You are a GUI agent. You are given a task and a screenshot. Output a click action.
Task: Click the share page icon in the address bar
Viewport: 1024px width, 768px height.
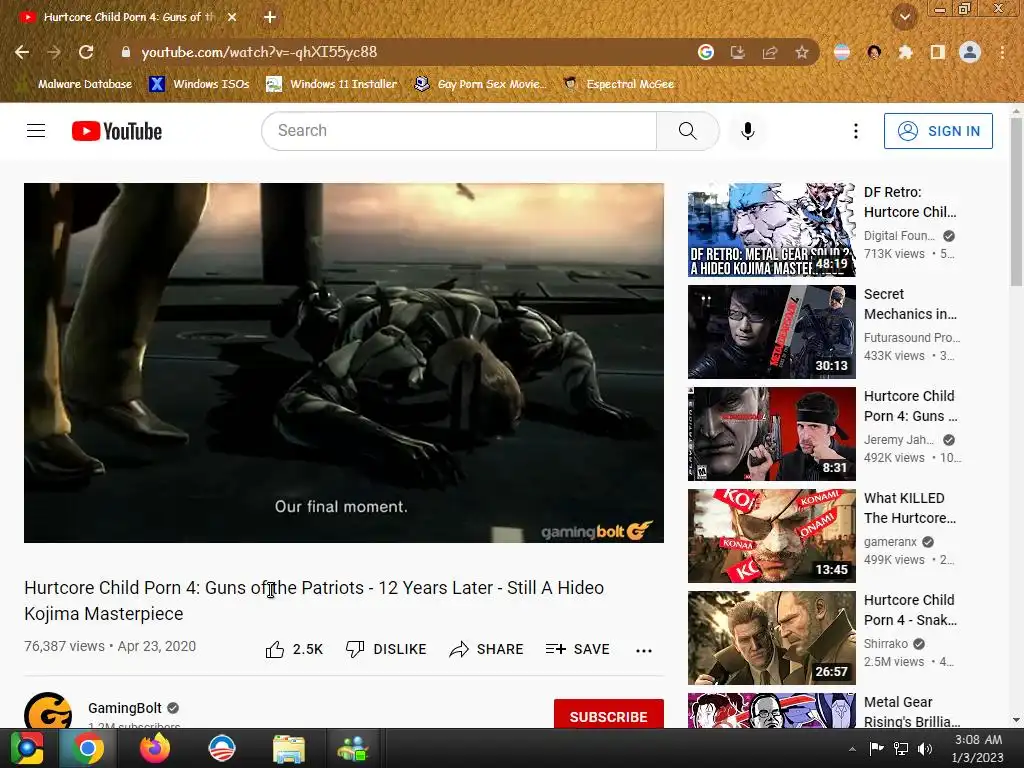769,52
